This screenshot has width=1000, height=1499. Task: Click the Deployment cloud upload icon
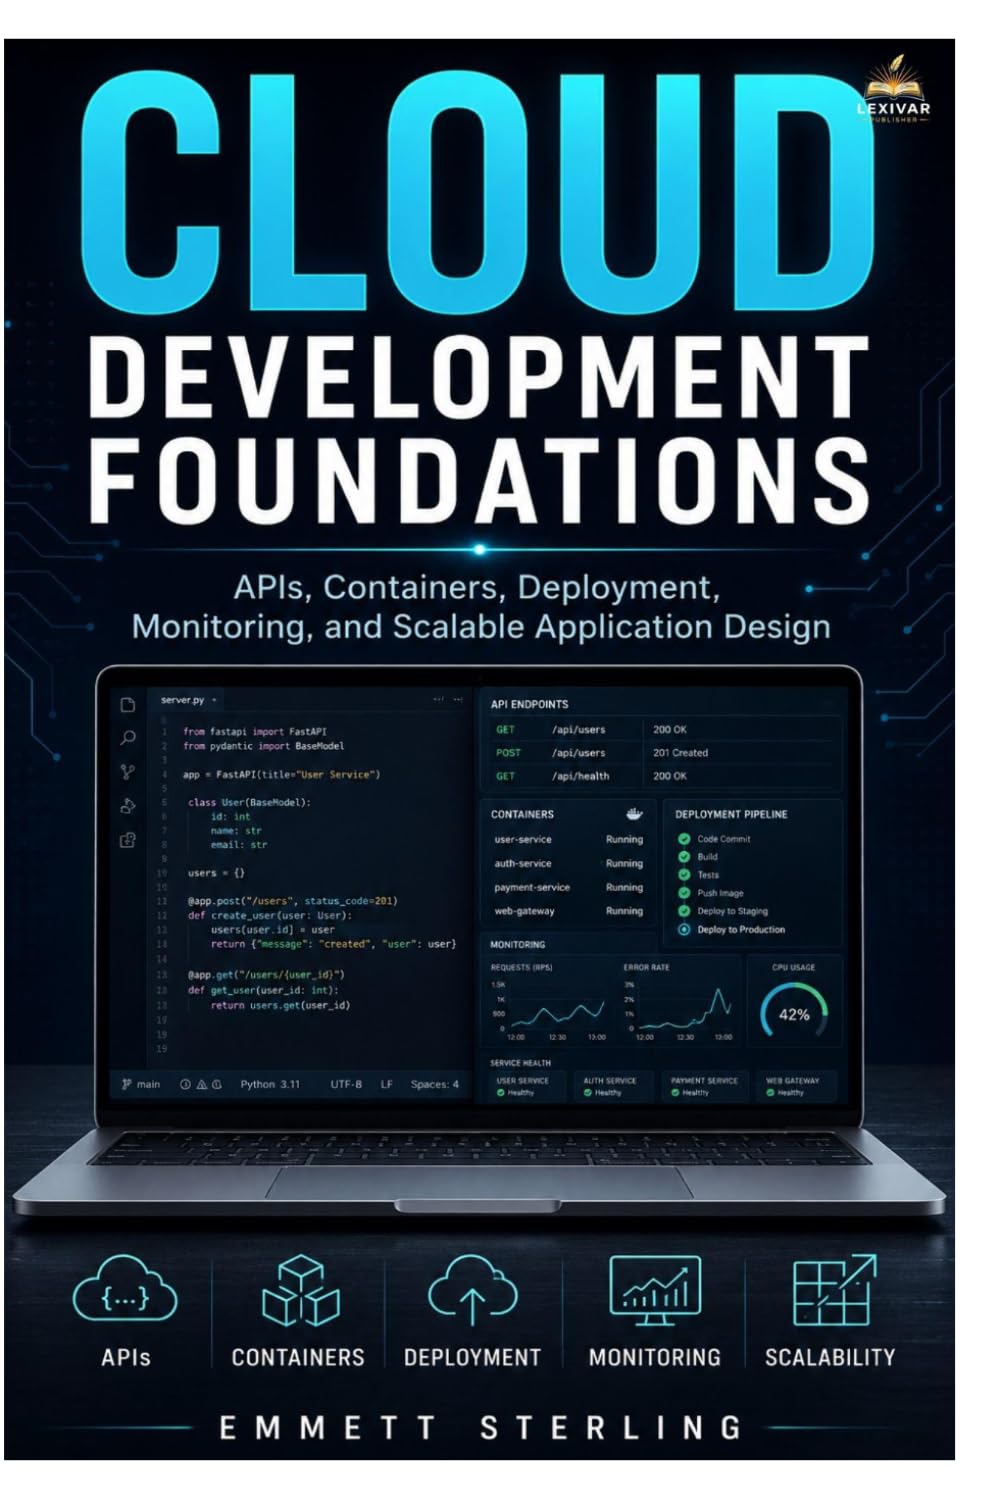point(472,1292)
